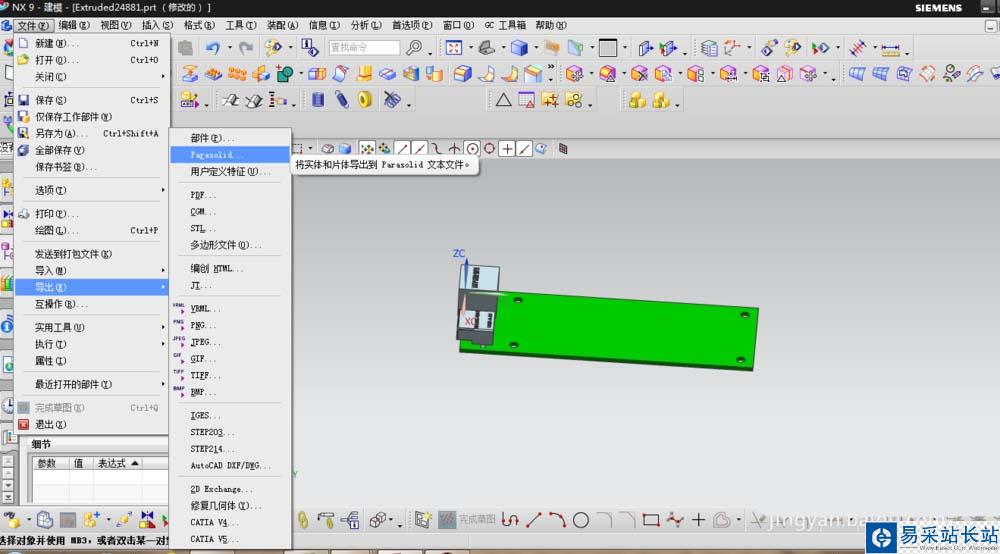This screenshot has height=554, width=1000.
Task: Click the Measure distance ruler icon
Action: (890, 48)
